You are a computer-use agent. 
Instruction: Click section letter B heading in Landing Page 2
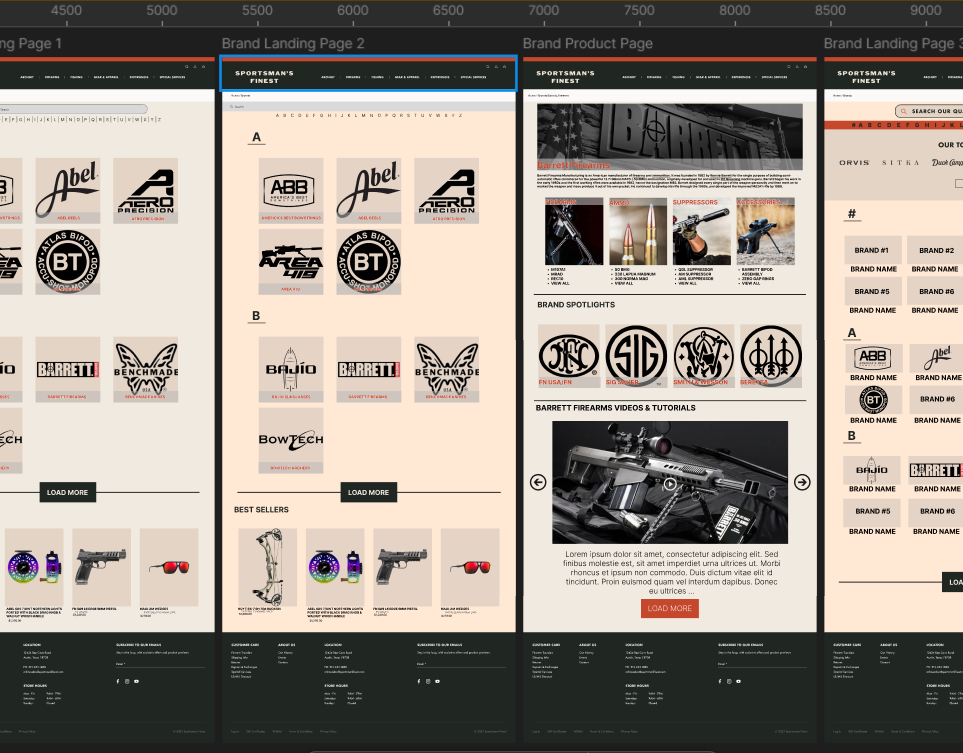[256, 316]
